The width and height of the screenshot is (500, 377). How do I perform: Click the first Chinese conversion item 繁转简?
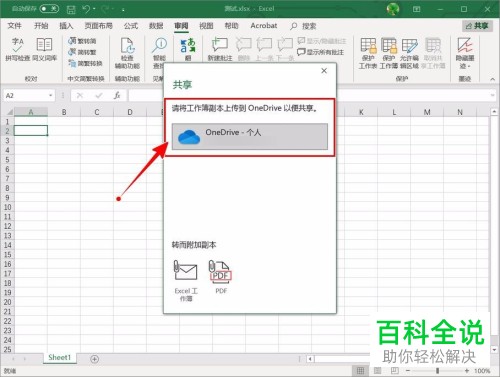coord(82,41)
